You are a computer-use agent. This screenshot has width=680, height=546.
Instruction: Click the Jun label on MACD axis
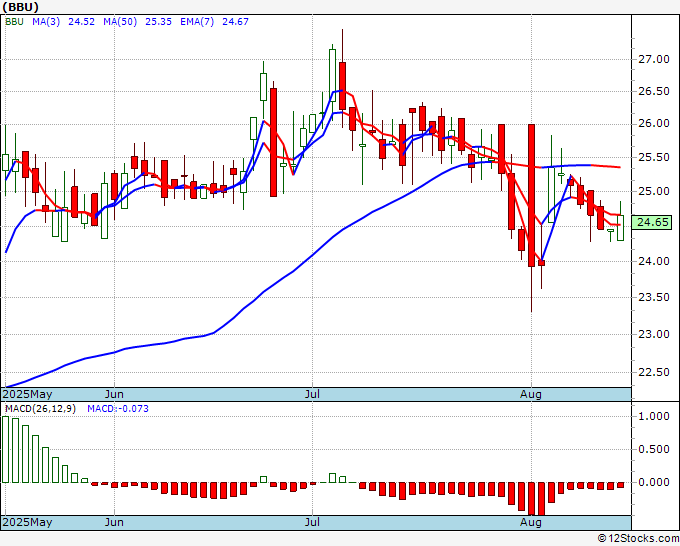(114, 522)
